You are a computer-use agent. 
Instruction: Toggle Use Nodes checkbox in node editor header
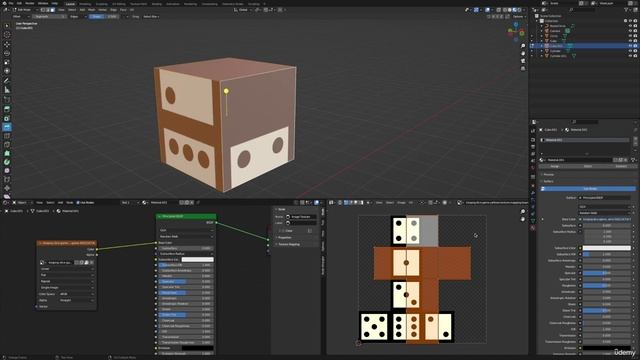coord(78,202)
